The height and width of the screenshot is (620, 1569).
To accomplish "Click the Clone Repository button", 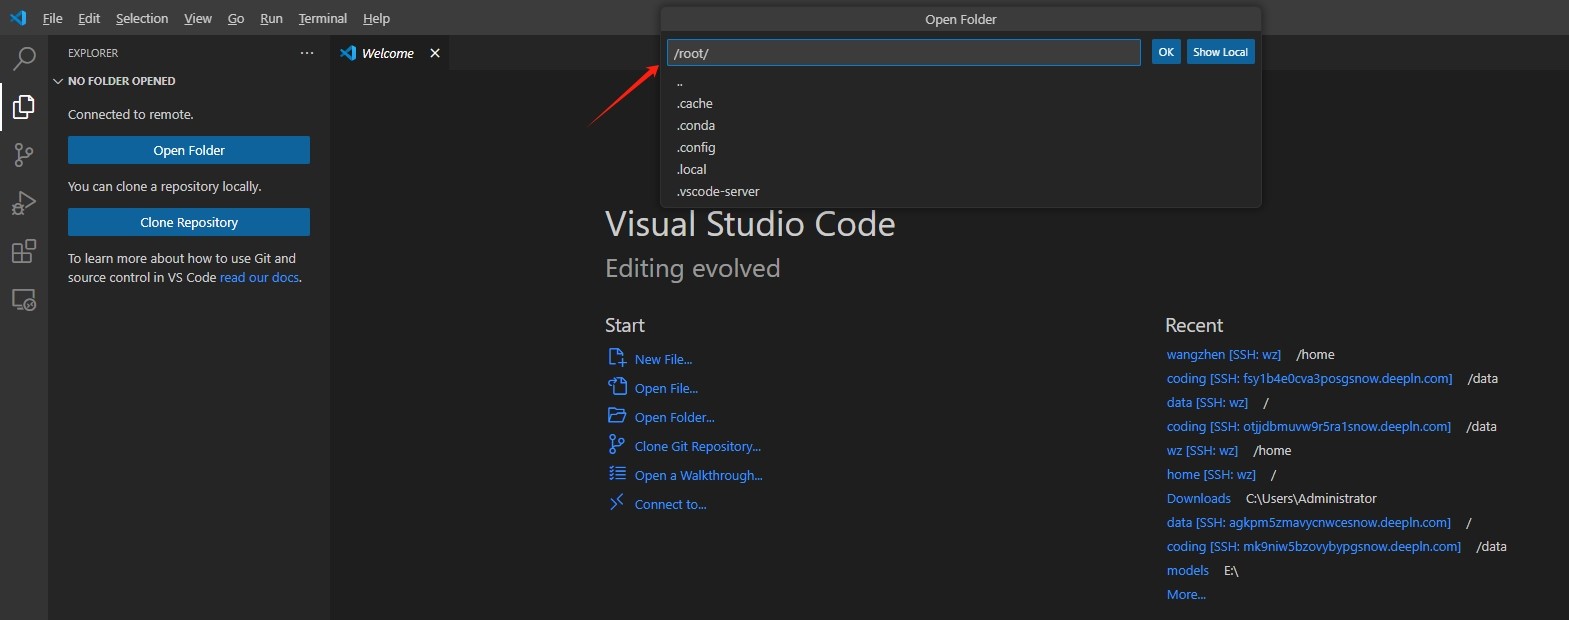I will (189, 222).
